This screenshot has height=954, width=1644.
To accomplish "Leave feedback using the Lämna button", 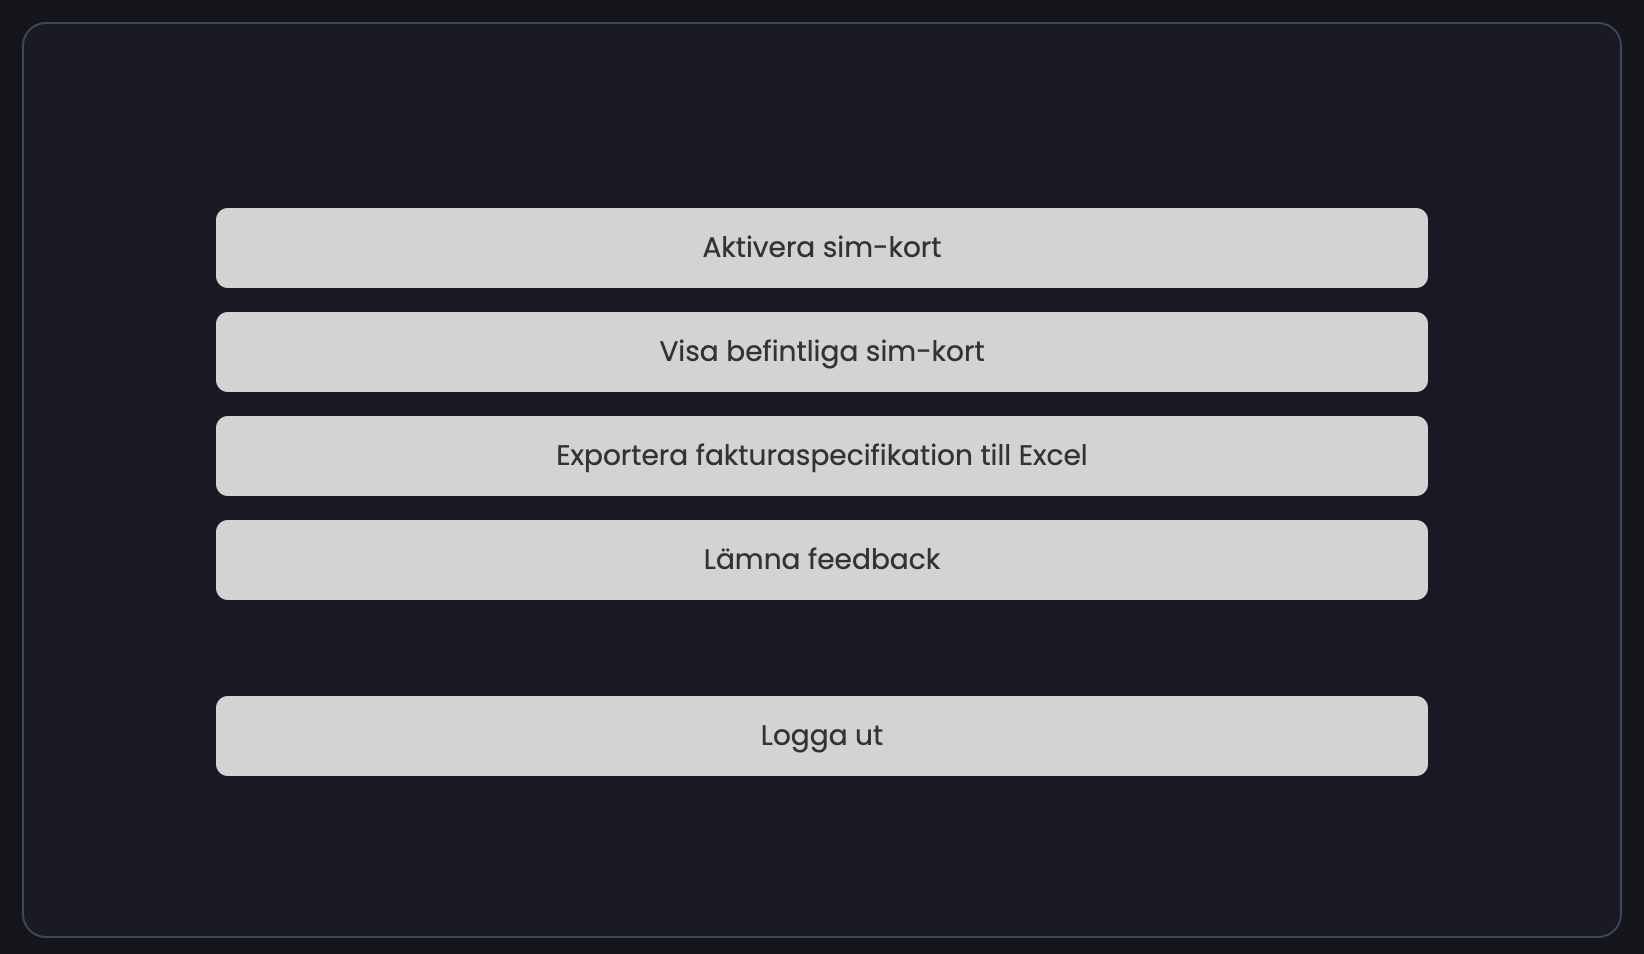I will point(821,560).
